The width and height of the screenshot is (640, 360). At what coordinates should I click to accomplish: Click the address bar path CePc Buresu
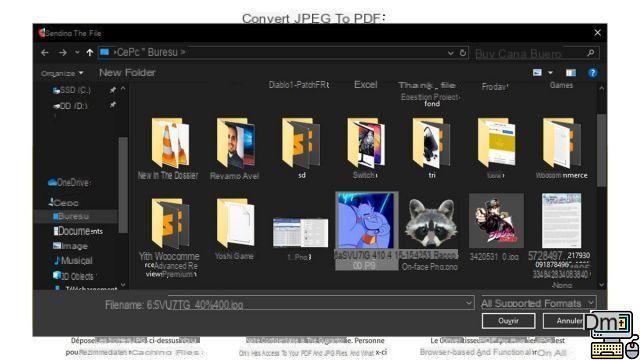(150, 52)
